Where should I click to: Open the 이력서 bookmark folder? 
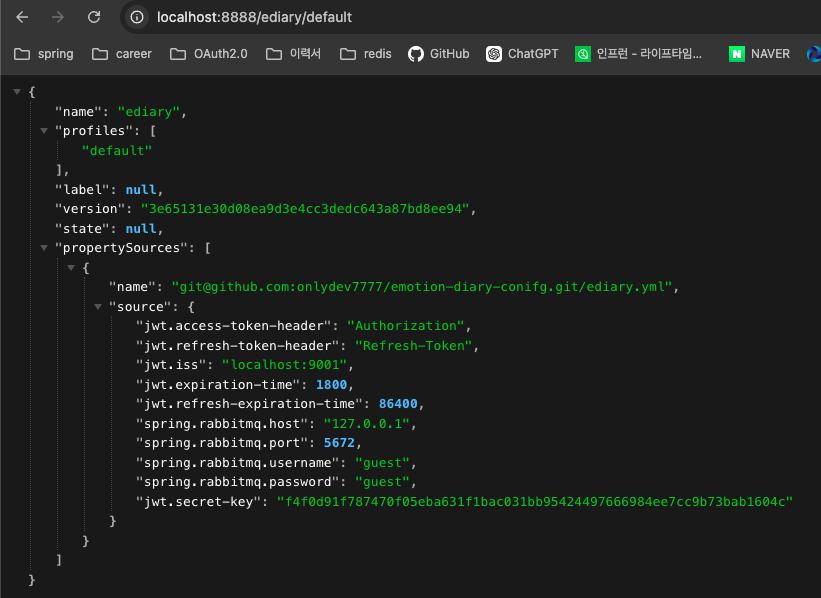pos(293,54)
